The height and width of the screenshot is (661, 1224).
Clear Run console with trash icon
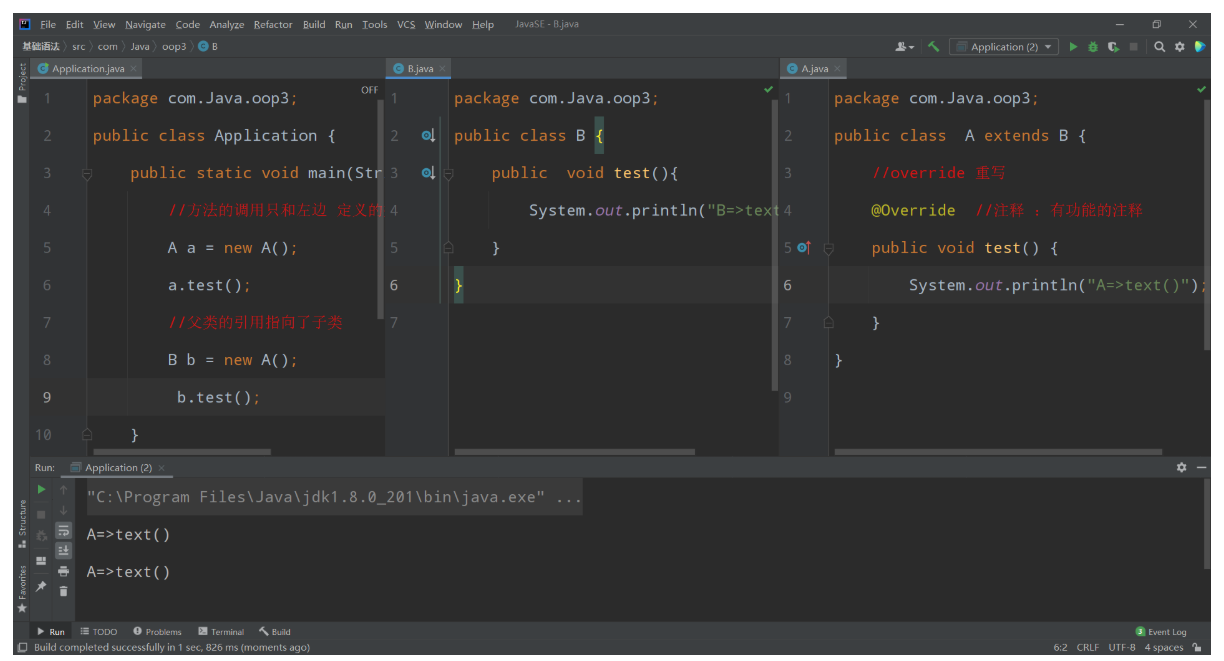pyautogui.click(x=63, y=591)
